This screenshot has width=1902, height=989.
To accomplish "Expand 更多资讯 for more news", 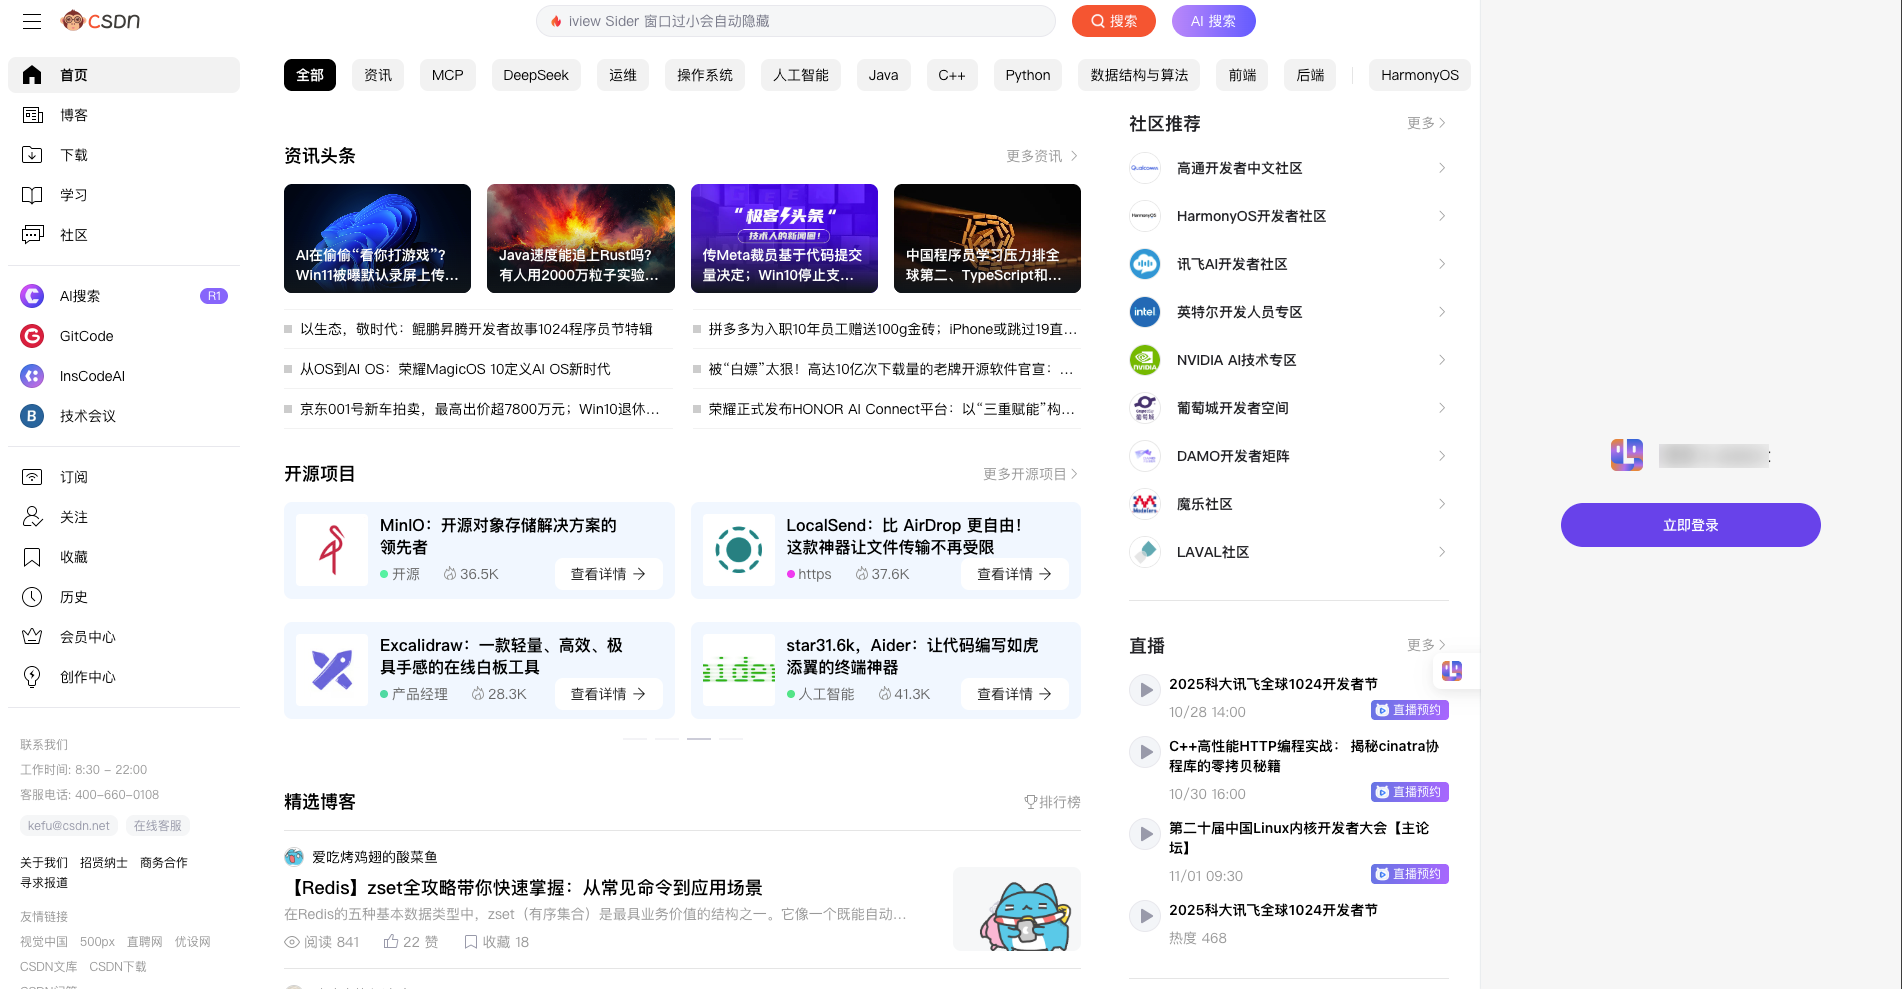I will 1040,156.
